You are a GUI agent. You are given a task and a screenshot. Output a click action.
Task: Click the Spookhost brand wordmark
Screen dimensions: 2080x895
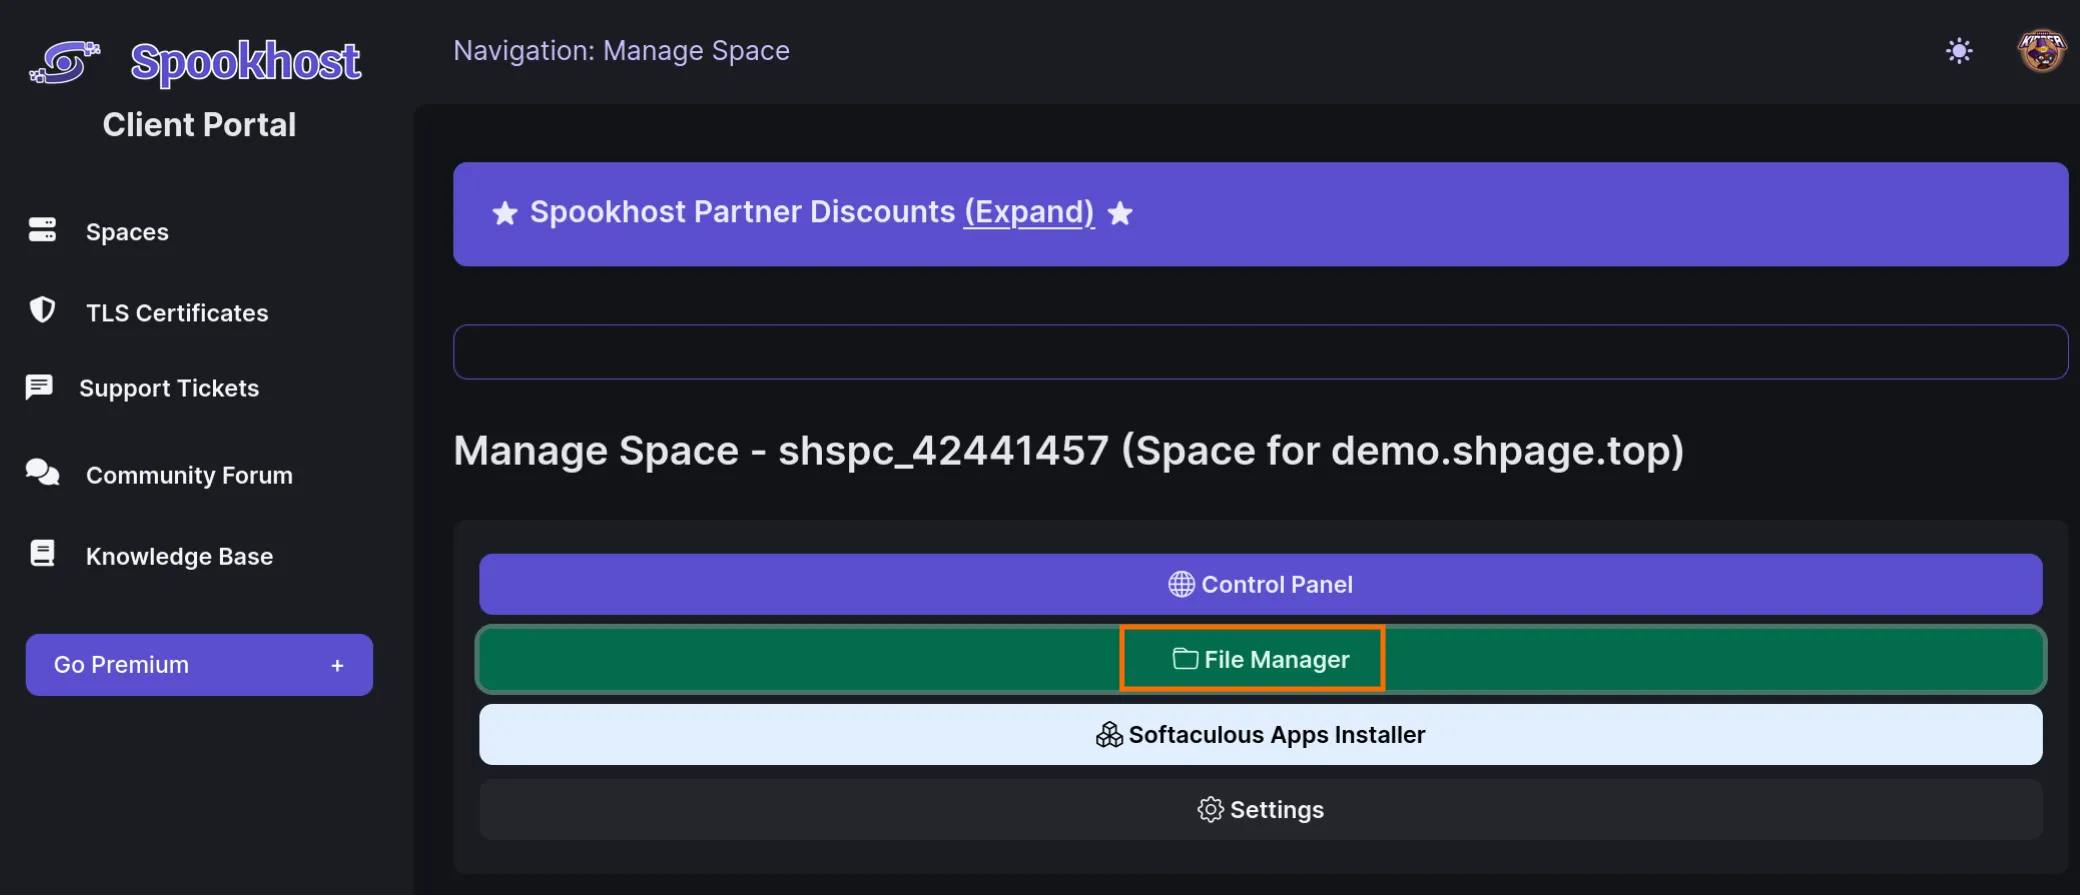pyautogui.click(x=245, y=62)
